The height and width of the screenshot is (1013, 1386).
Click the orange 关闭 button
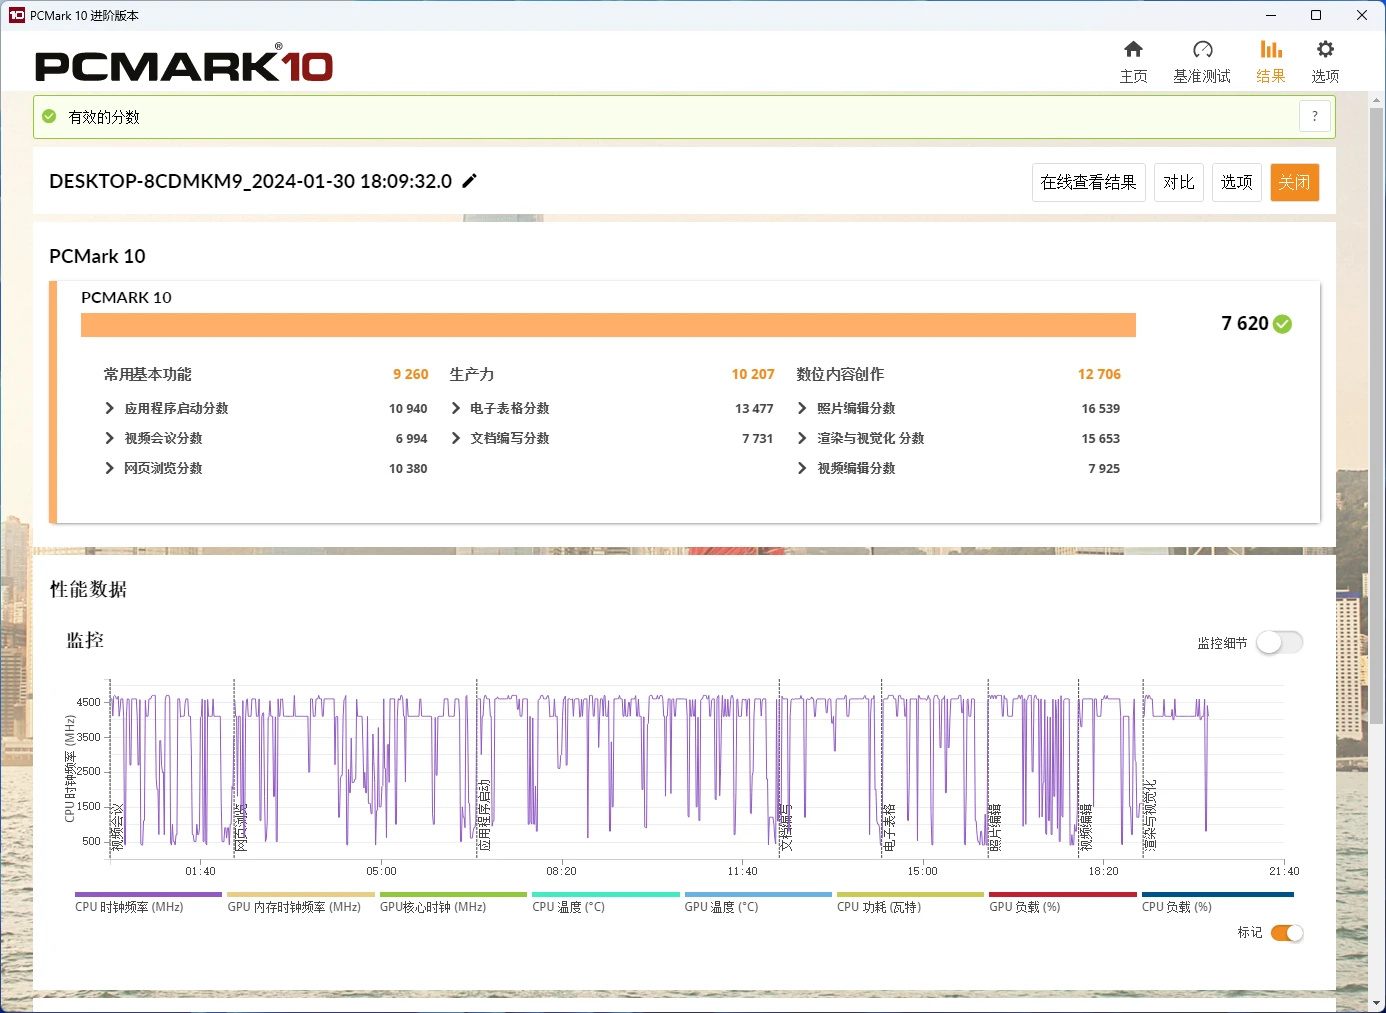click(x=1295, y=182)
